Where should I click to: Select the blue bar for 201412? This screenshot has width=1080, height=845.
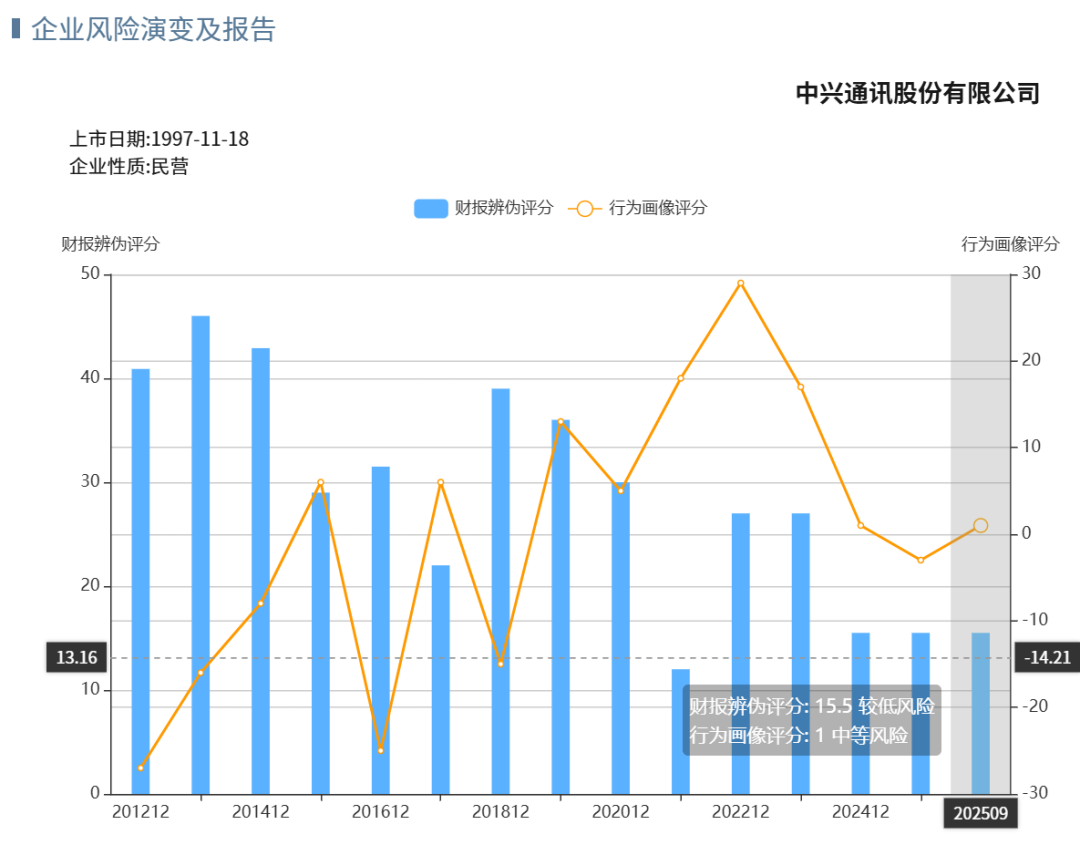click(260, 571)
